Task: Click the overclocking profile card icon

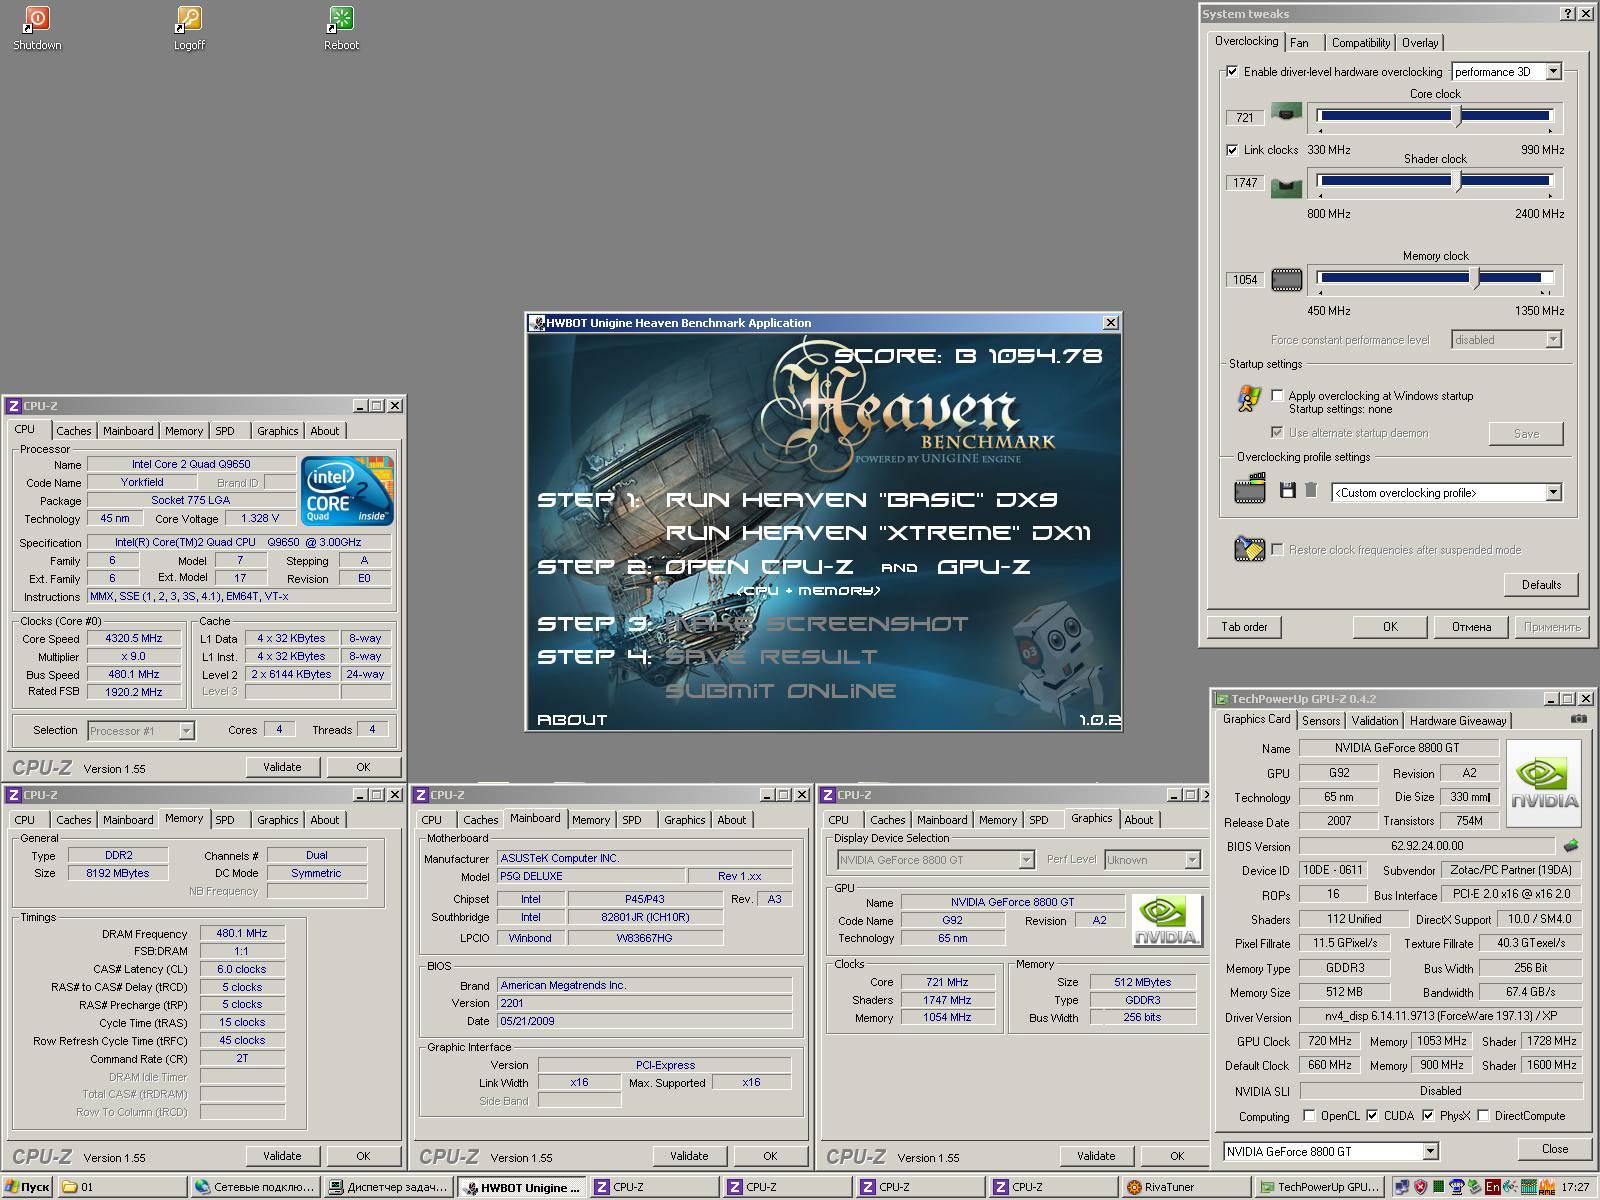Action: (x=1250, y=489)
